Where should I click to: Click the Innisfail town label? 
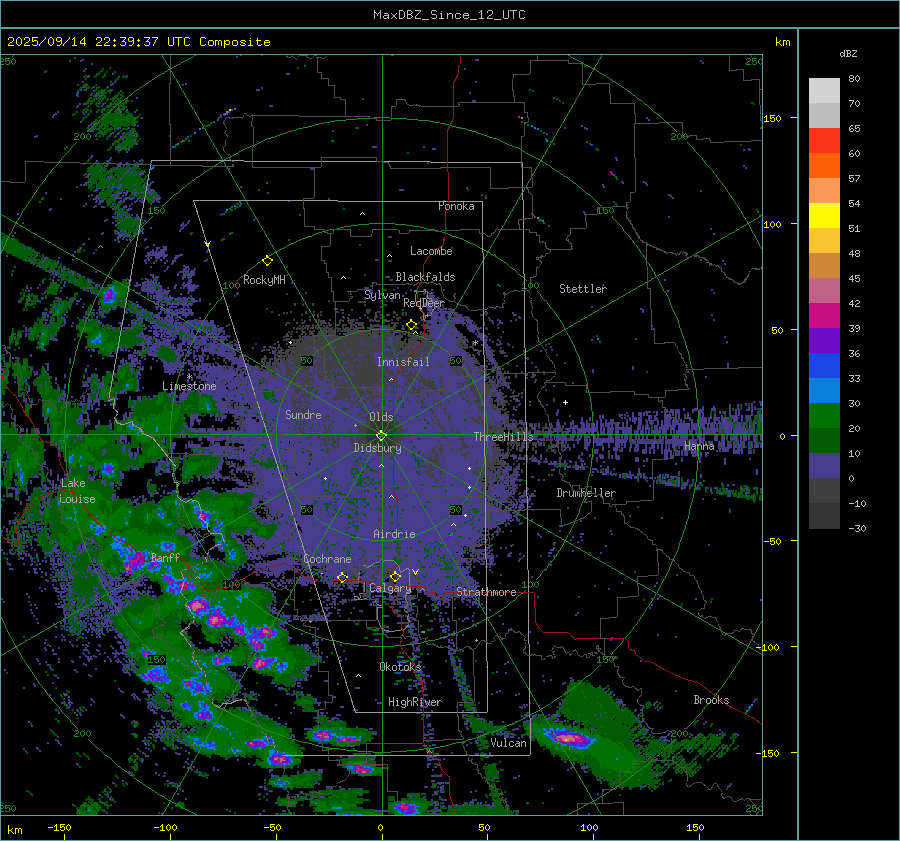click(403, 362)
